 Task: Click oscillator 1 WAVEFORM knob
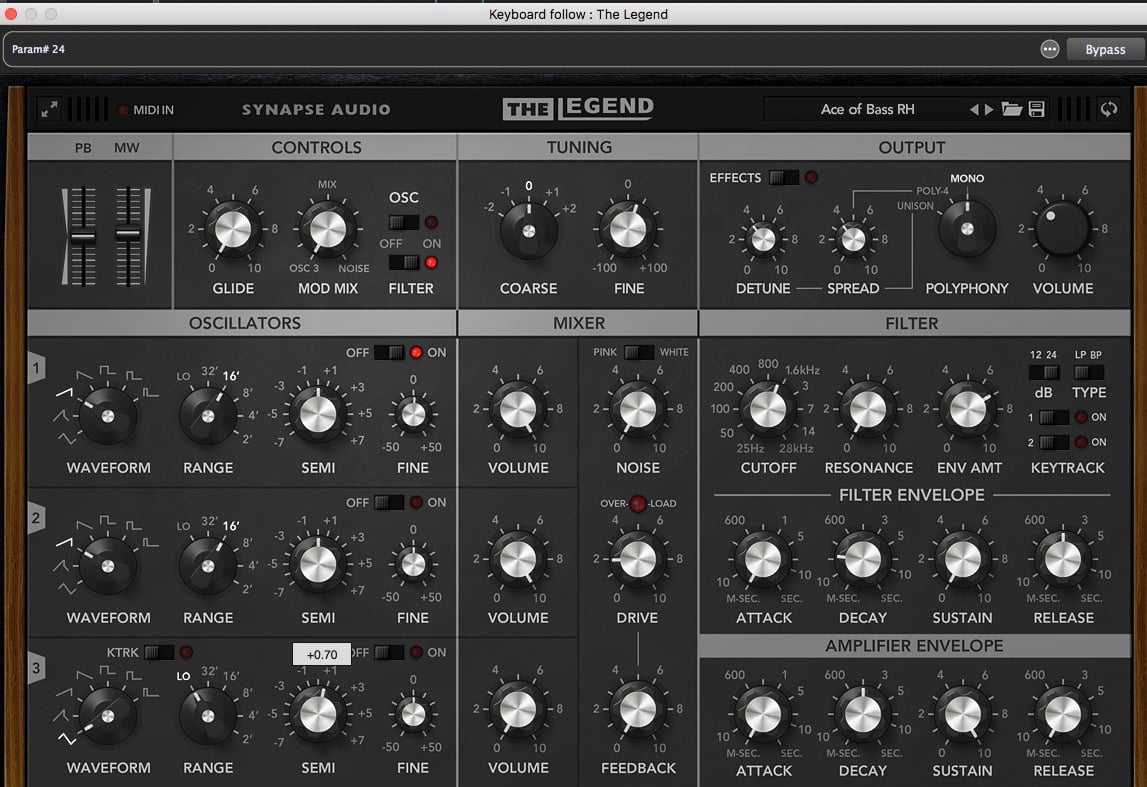(x=108, y=416)
